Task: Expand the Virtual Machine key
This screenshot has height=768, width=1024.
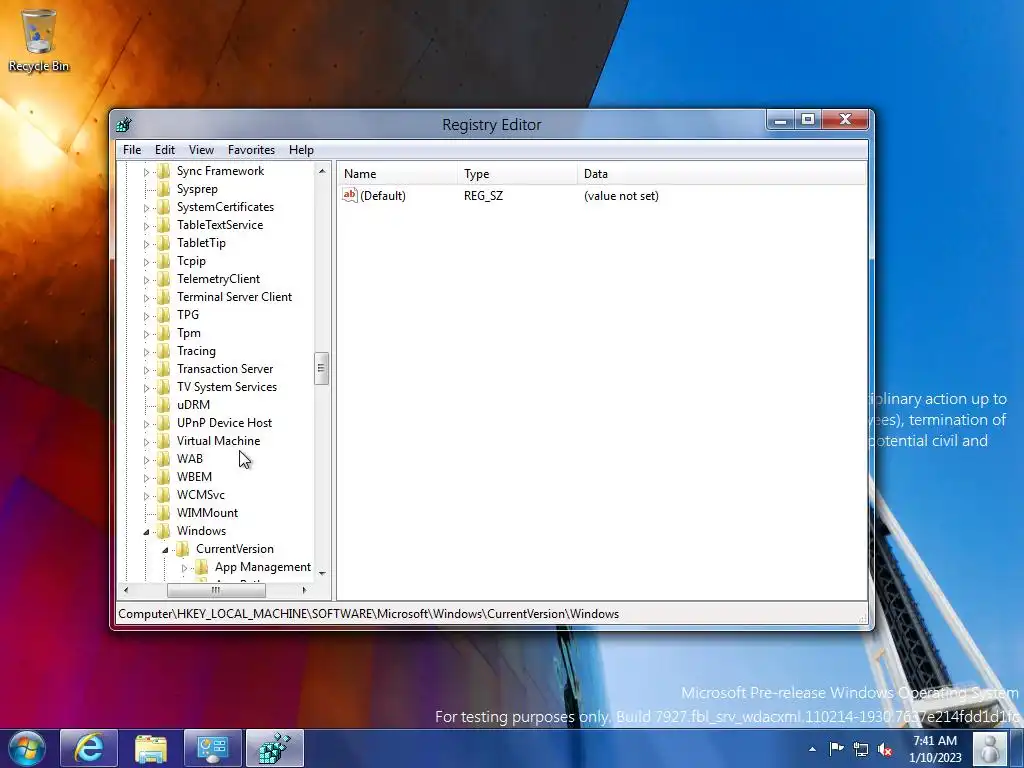Action: point(146,442)
